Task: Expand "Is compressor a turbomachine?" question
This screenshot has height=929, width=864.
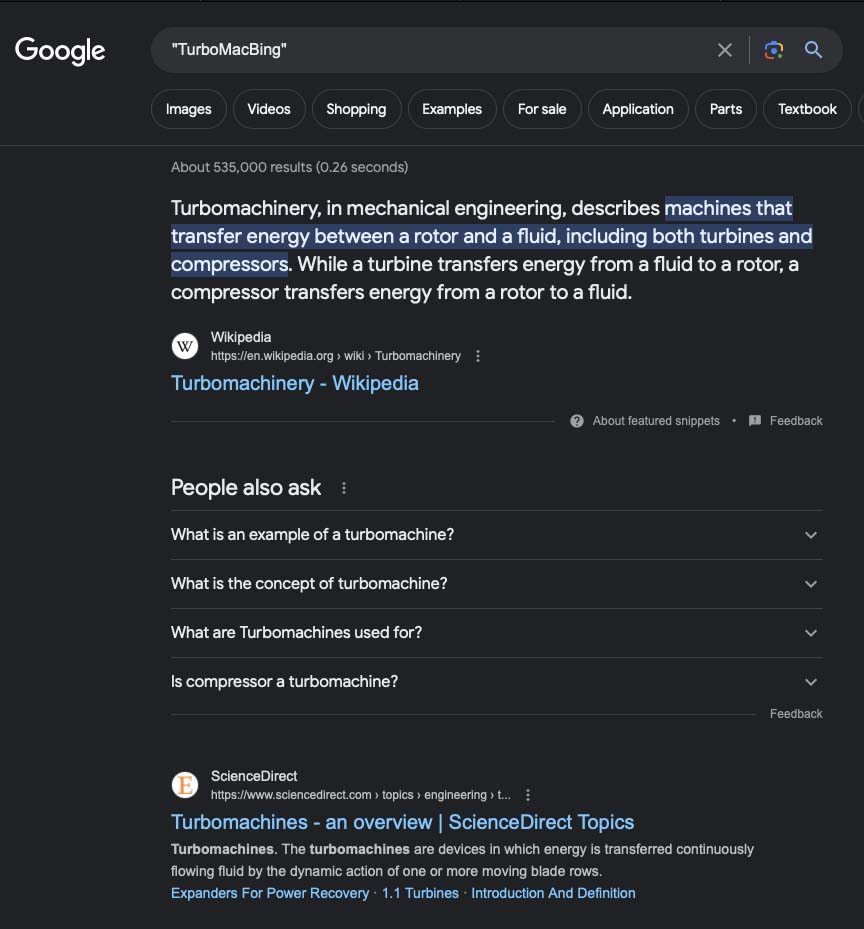Action: point(811,682)
